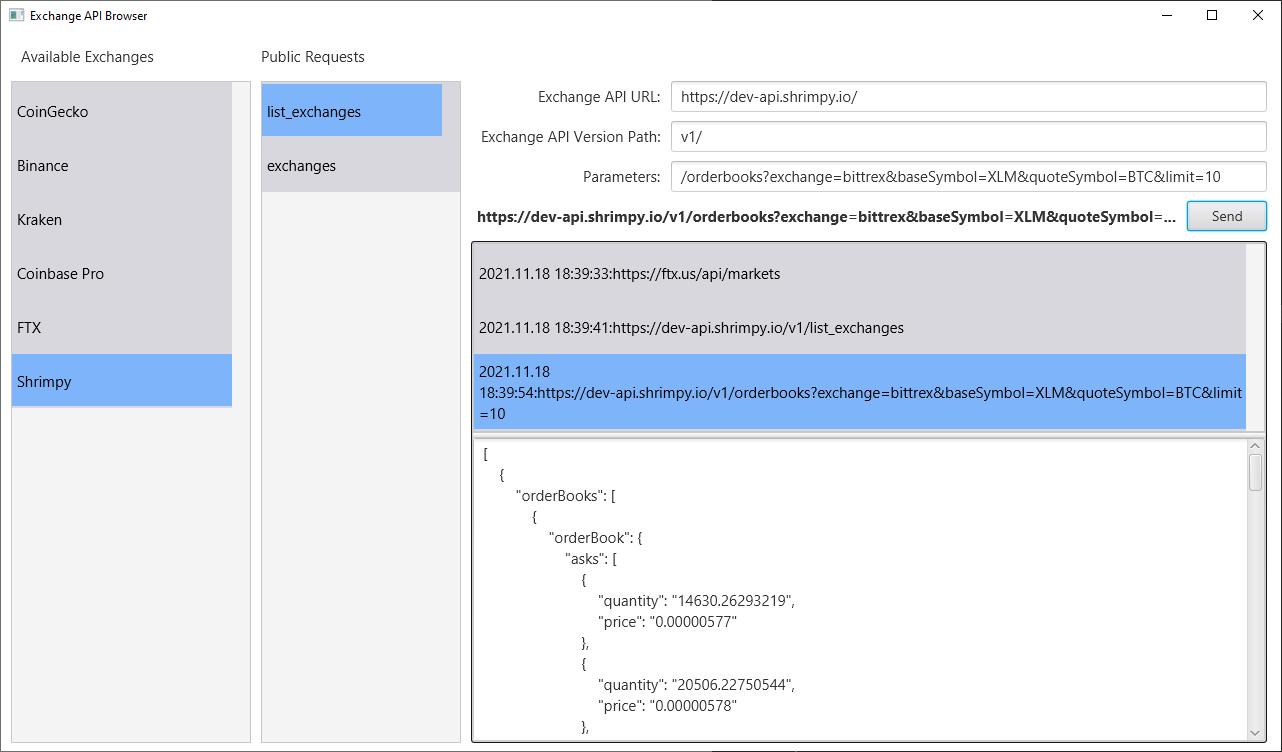Viewport: 1282px width, 752px height.
Task: Select the ftx.us/api/markets history entry
Action: click(858, 273)
